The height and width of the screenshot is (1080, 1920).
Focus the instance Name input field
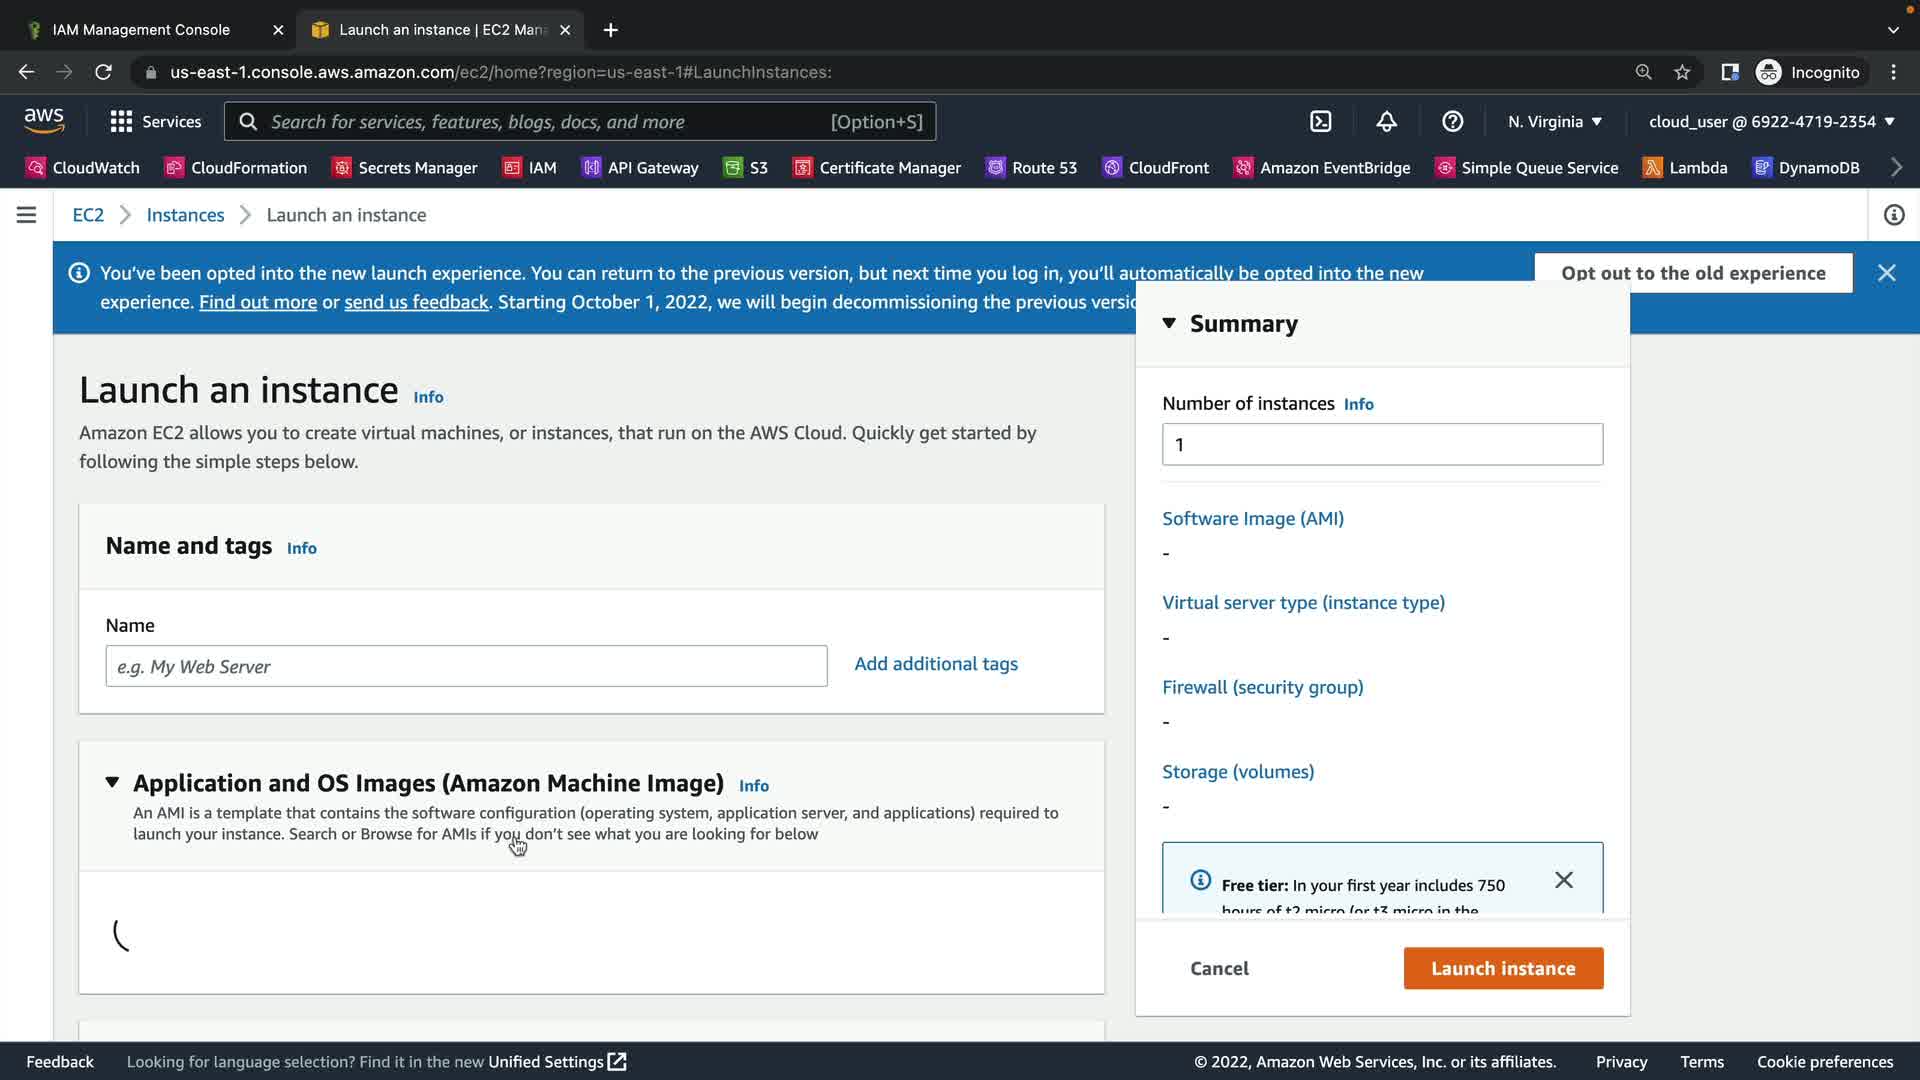466,666
